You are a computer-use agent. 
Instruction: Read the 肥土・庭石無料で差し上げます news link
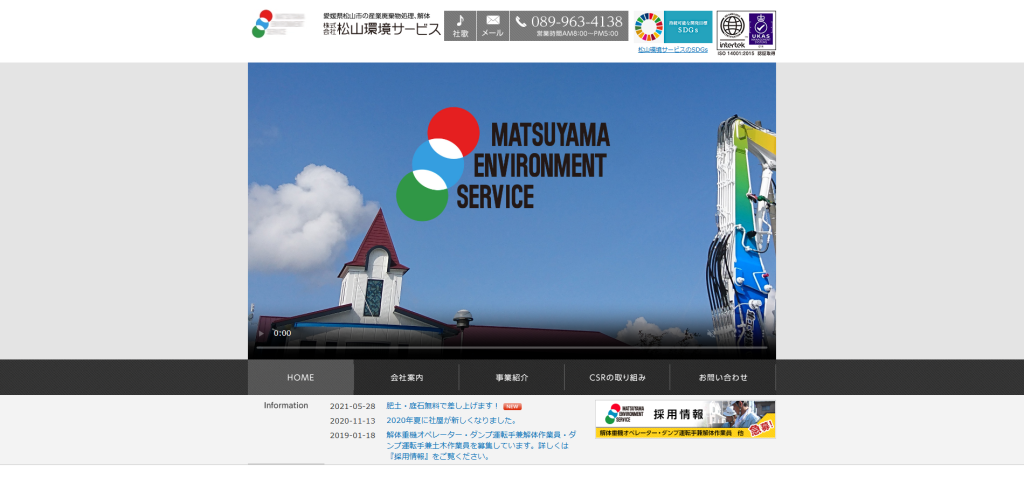click(442, 406)
